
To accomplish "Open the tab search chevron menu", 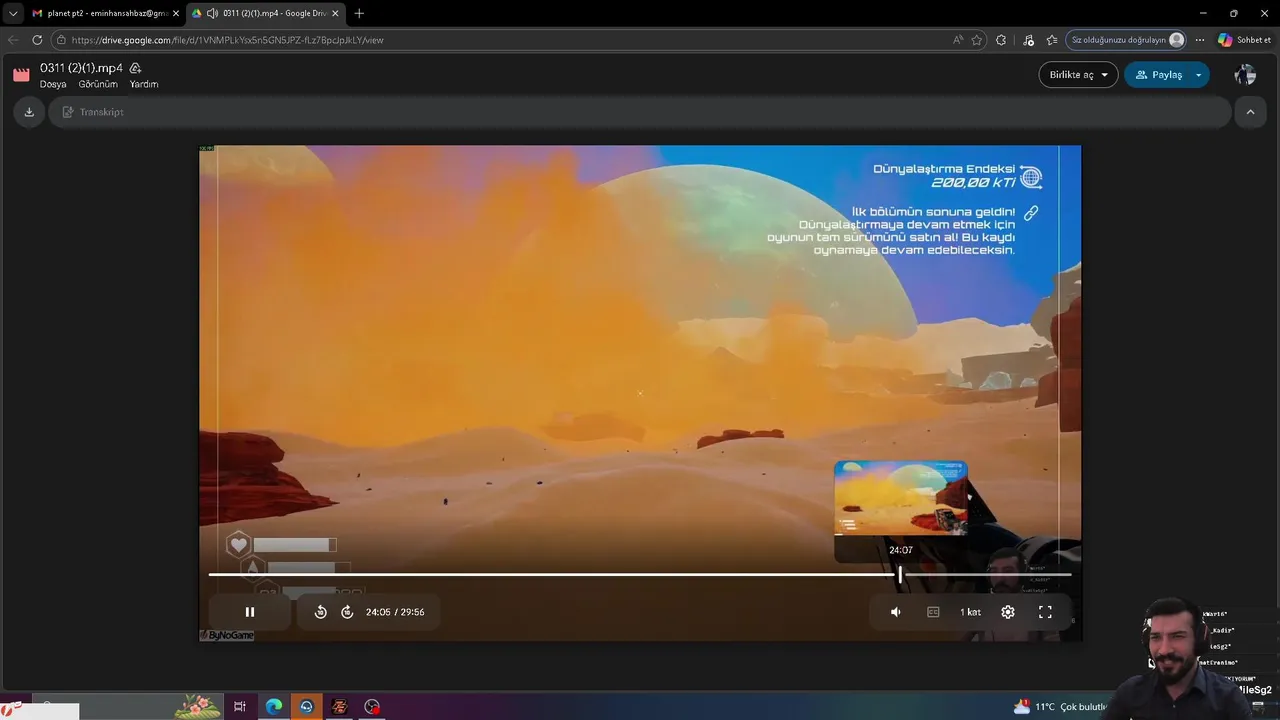I will (x=13, y=13).
